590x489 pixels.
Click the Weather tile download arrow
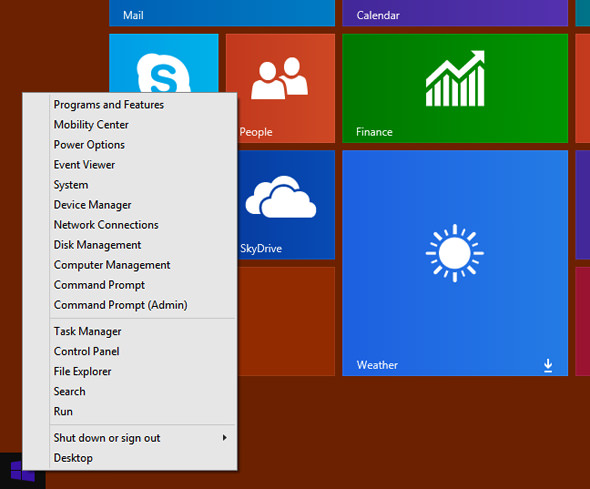548,365
